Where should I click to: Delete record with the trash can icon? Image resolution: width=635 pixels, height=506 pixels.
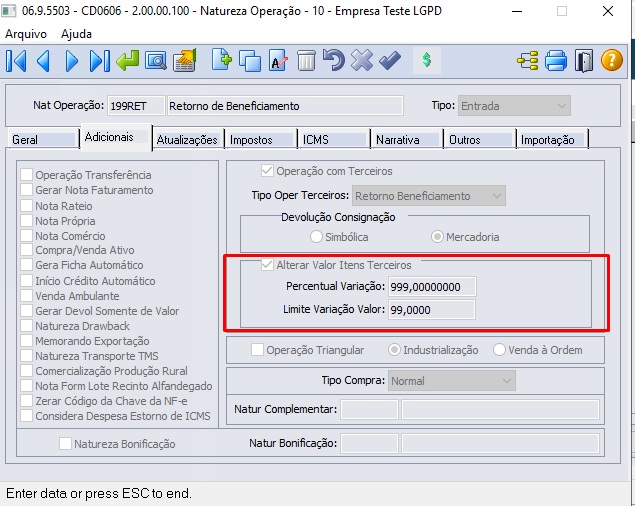click(x=306, y=61)
